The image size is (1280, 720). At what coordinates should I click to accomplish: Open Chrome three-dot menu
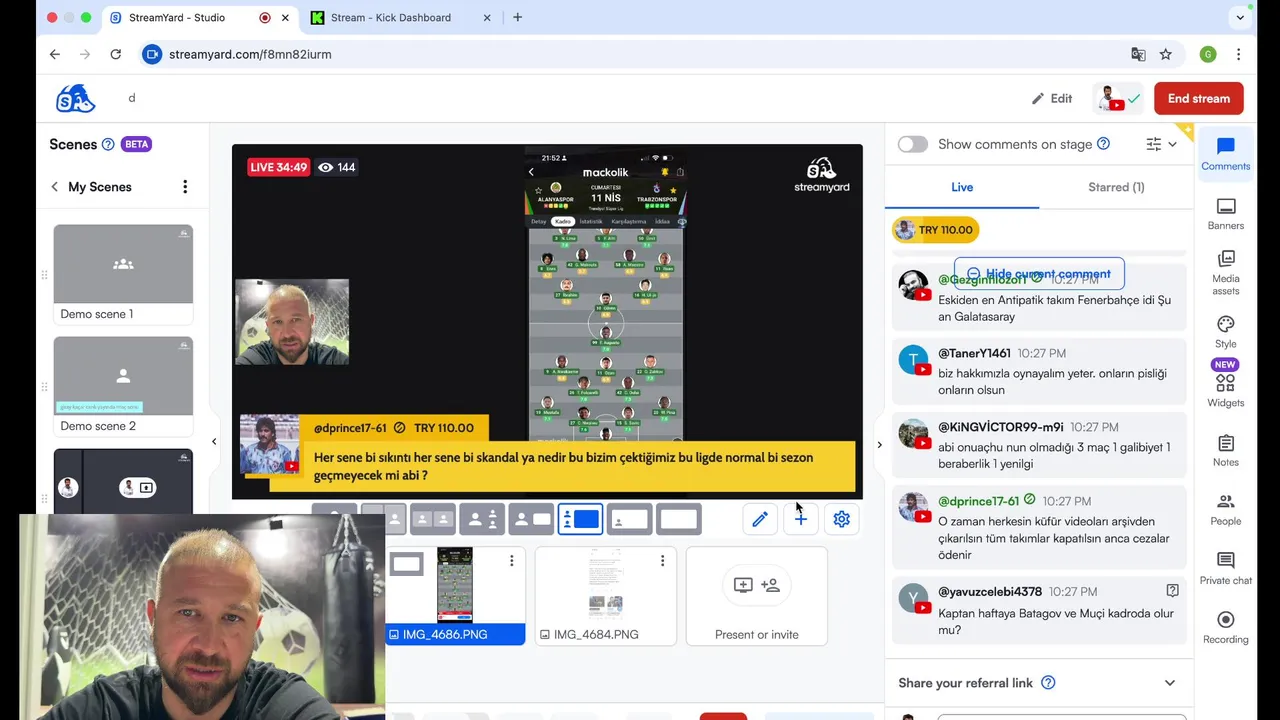(x=1239, y=54)
